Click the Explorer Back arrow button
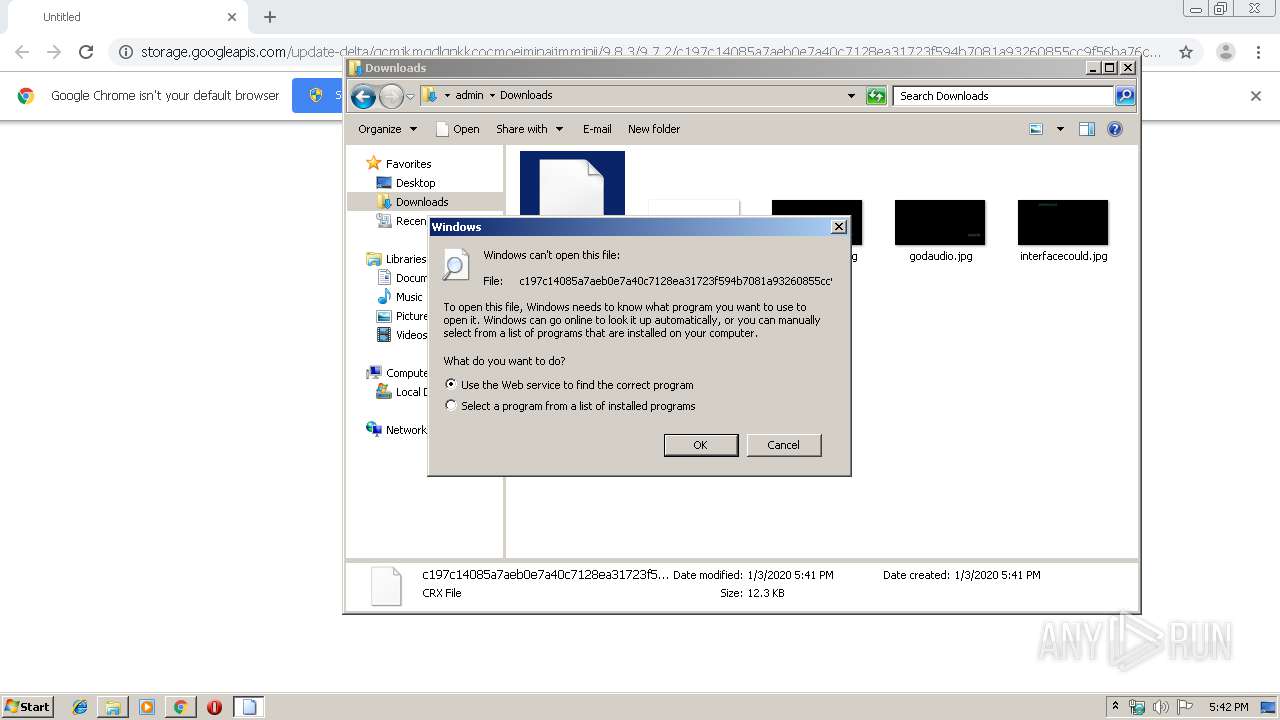The height and width of the screenshot is (720, 1280). (363, 96)
